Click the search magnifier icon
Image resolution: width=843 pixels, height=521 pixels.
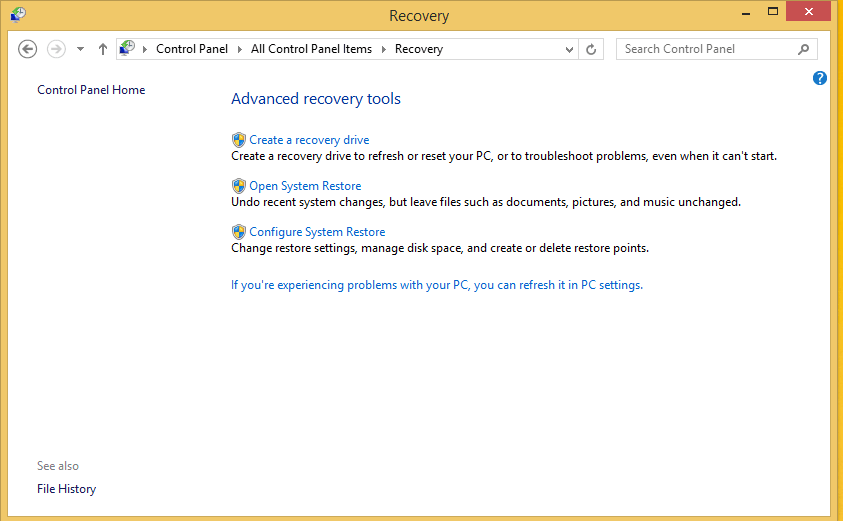click(803, 49)
